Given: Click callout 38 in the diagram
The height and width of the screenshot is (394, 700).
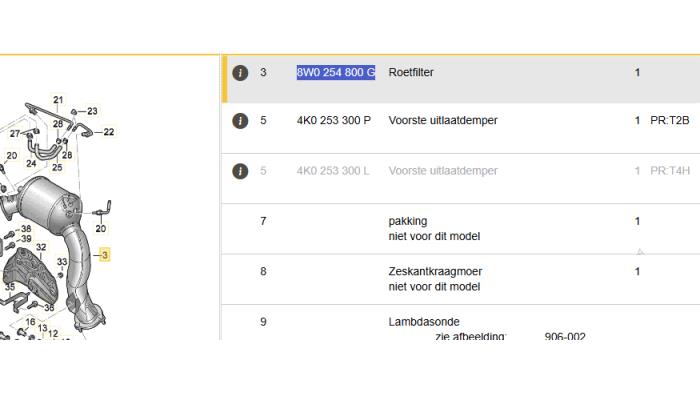Looking at the screenshot, I should tap(26, 229).
